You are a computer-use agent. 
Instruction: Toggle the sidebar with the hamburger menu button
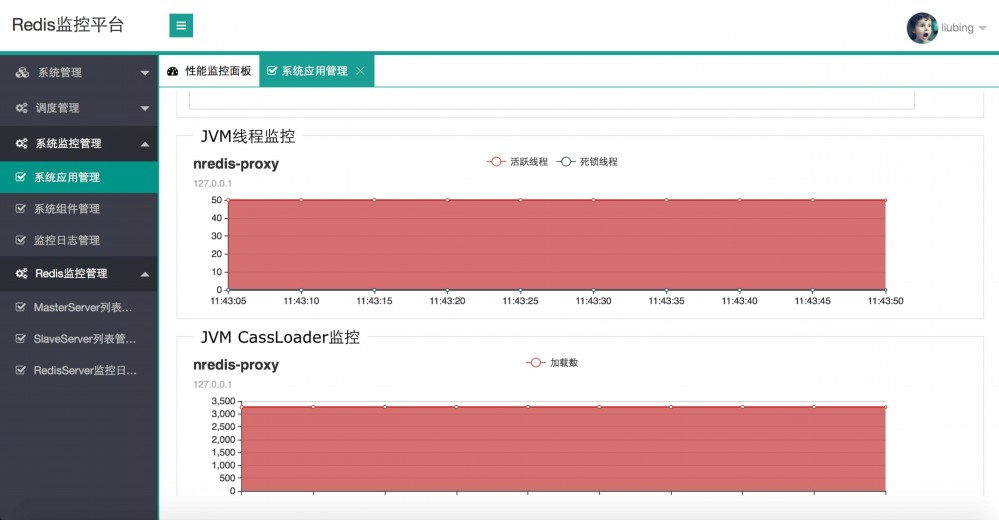tap(181, 25)
